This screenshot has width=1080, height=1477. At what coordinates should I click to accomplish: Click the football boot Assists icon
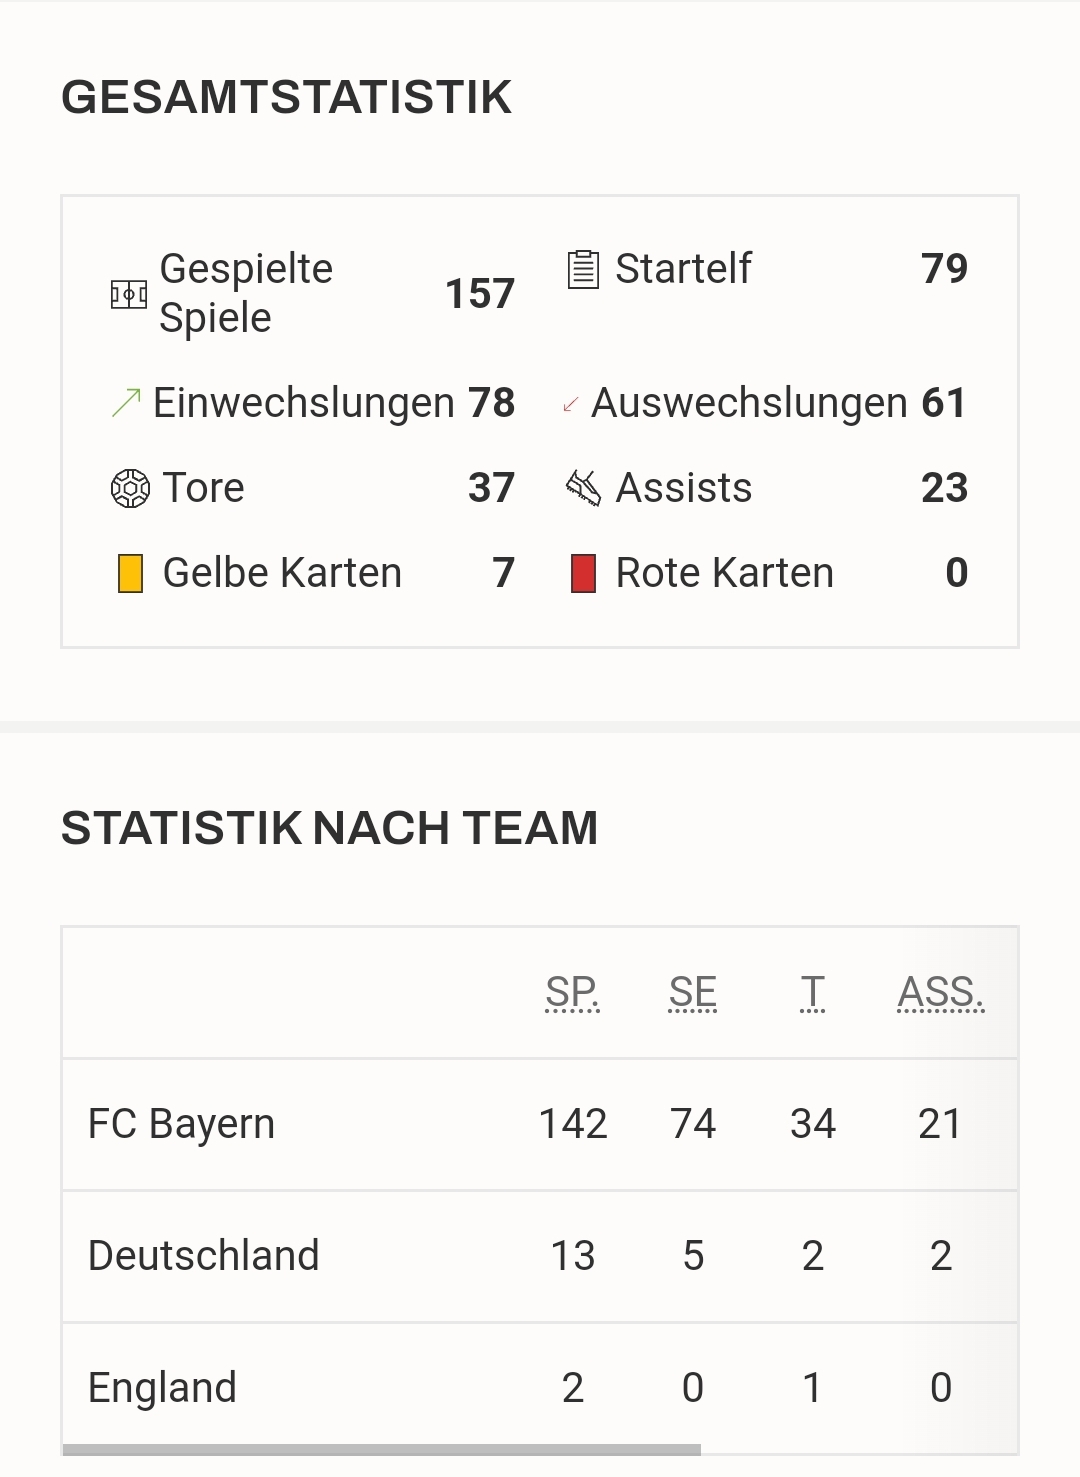583,488
